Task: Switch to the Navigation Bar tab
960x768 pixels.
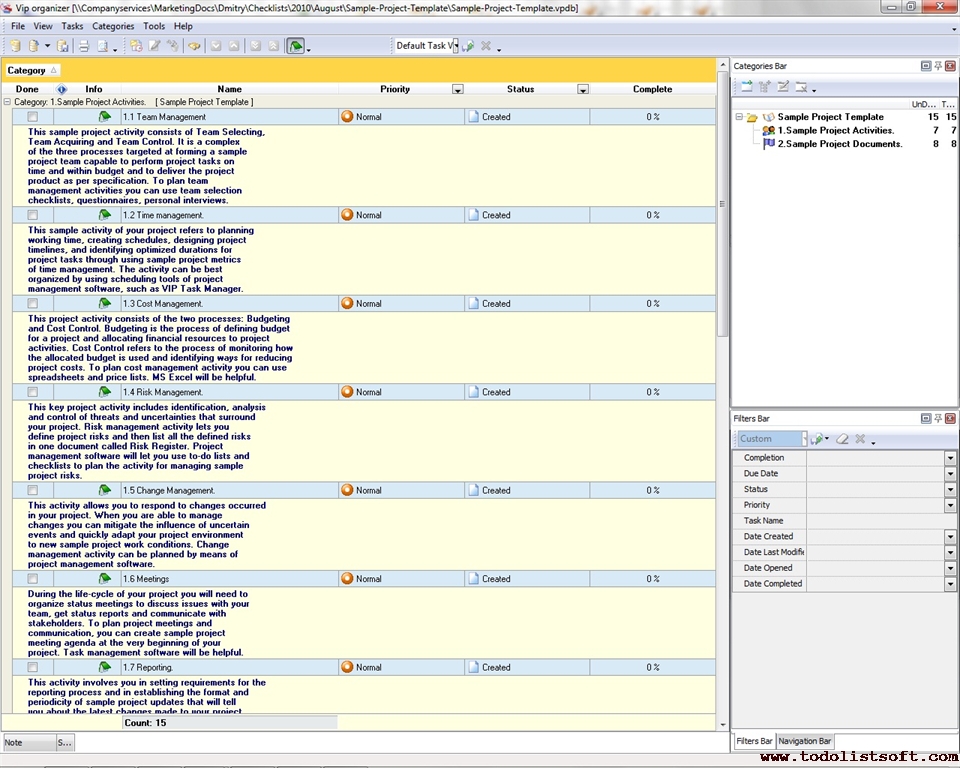Action: point(805,741)
